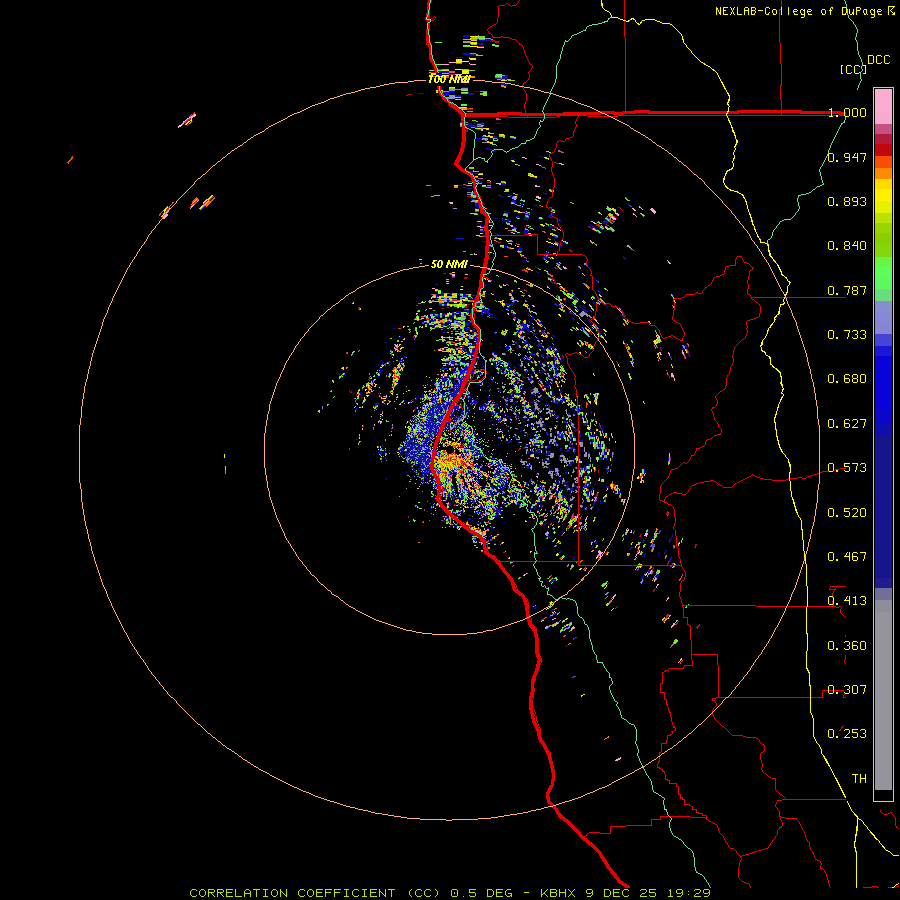This screenshot has width=900, height=900.
Task: Click the TH threshold label on legend
Action: click(x=858, y=778)
